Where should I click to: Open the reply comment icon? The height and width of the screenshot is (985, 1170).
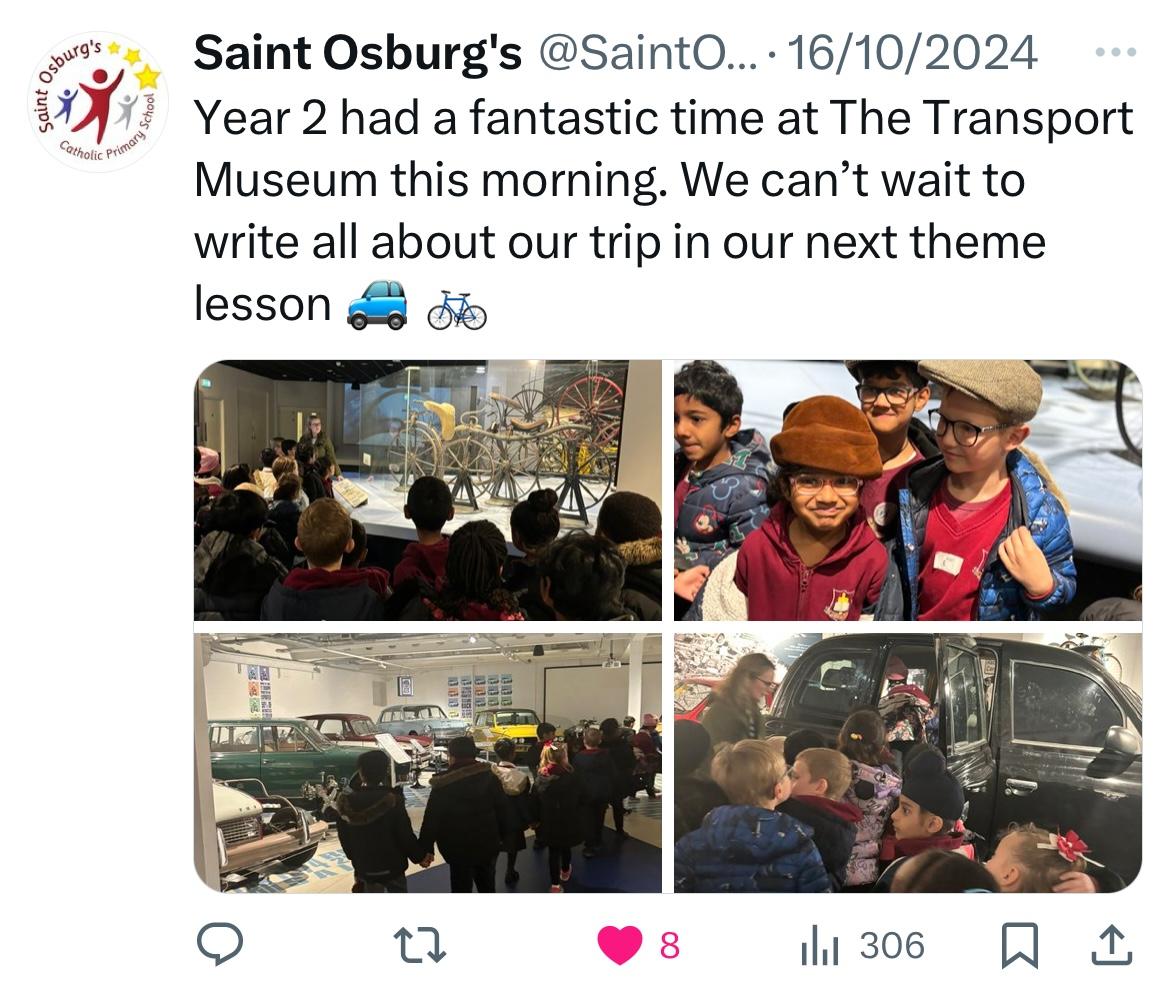219,944
